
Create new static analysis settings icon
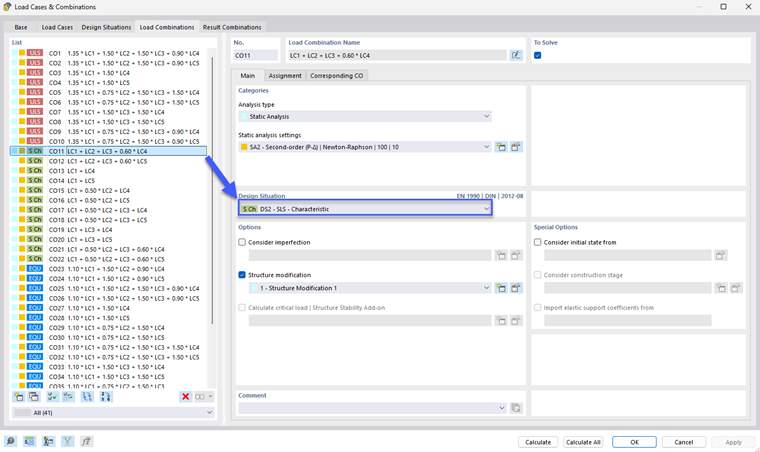(501, 147)
